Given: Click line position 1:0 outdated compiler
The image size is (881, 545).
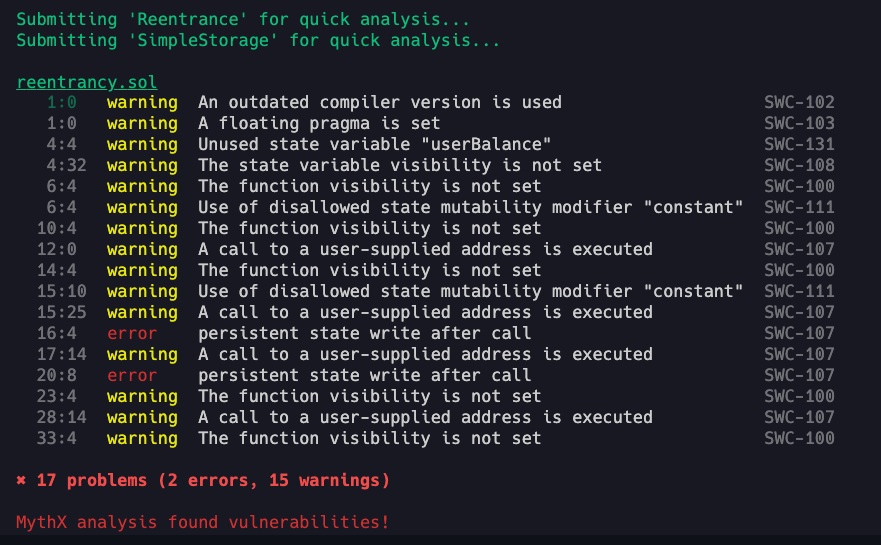Looking at the screenshot, I should coord(62,102).
